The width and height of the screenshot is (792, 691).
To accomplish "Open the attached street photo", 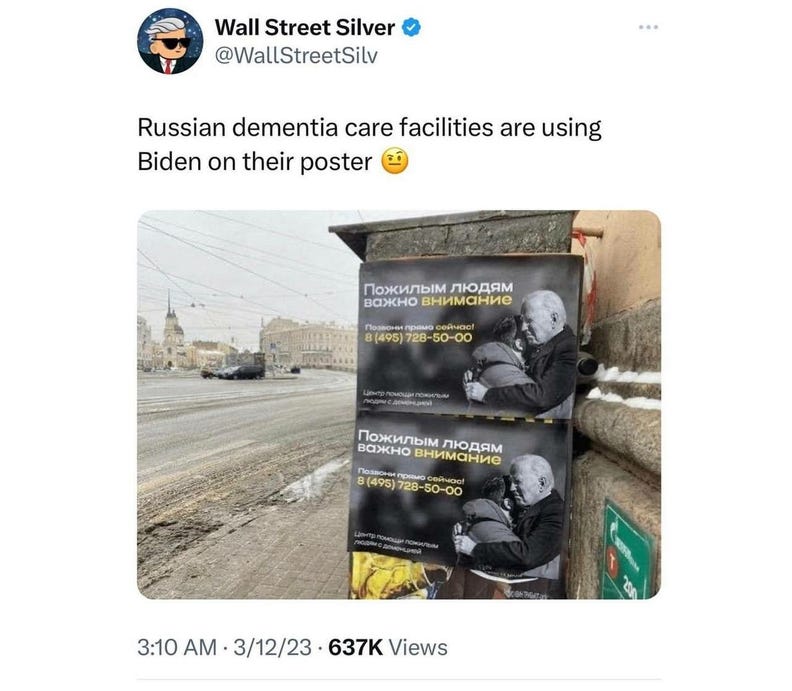I will click(399, 405).
